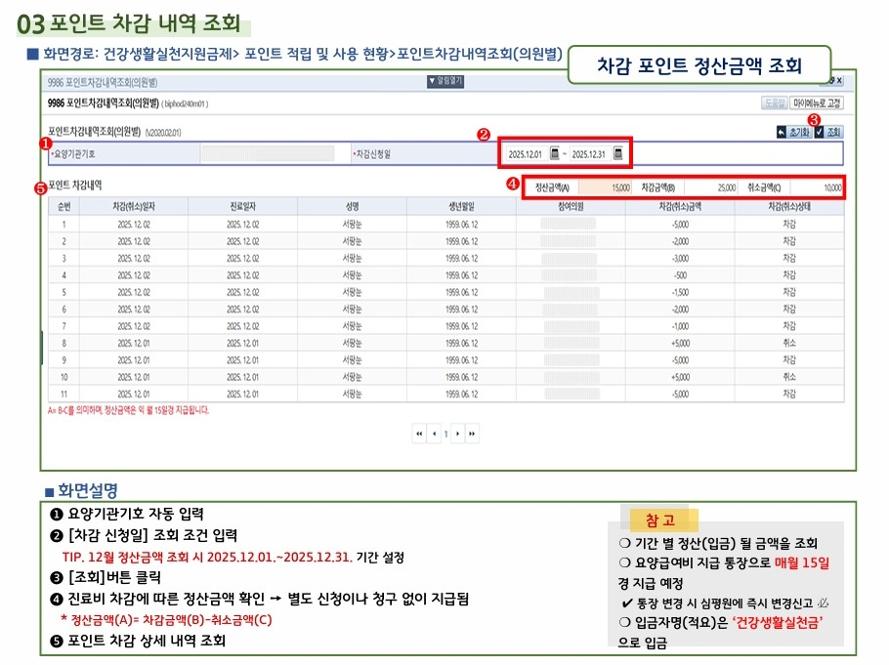Click page number 1 in pagination

point(446,434)
